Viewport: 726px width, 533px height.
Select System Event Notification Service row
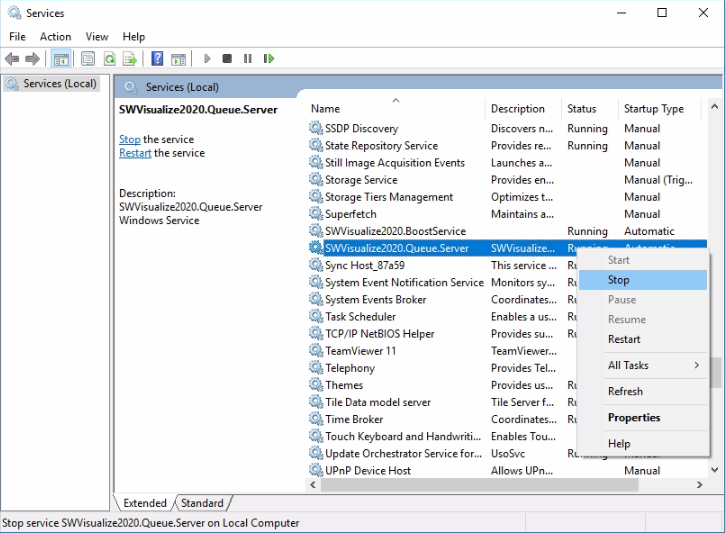[x=442, y=282]
